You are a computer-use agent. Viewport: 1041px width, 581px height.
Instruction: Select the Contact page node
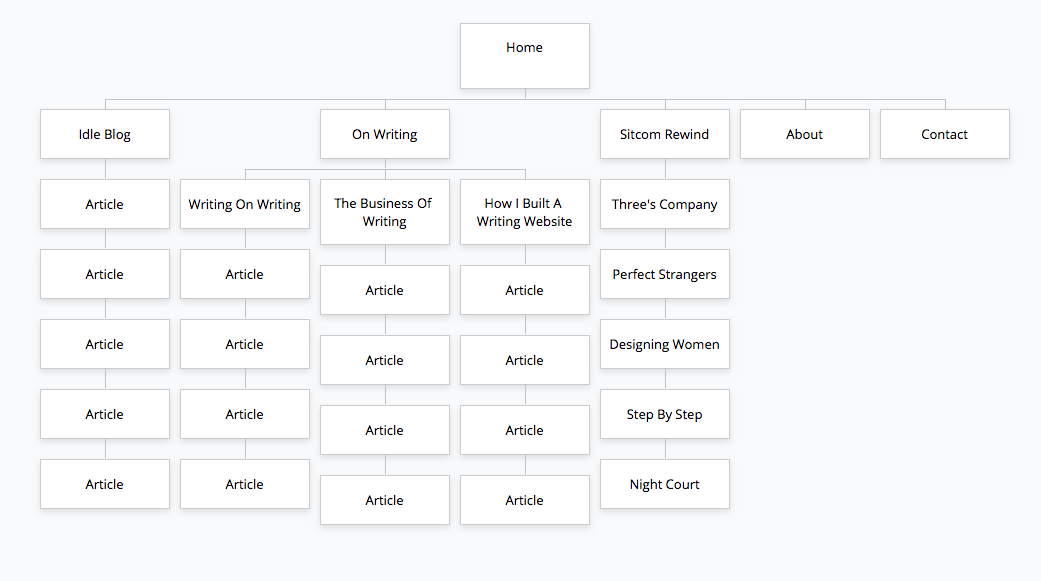click(x=945, y=134)
